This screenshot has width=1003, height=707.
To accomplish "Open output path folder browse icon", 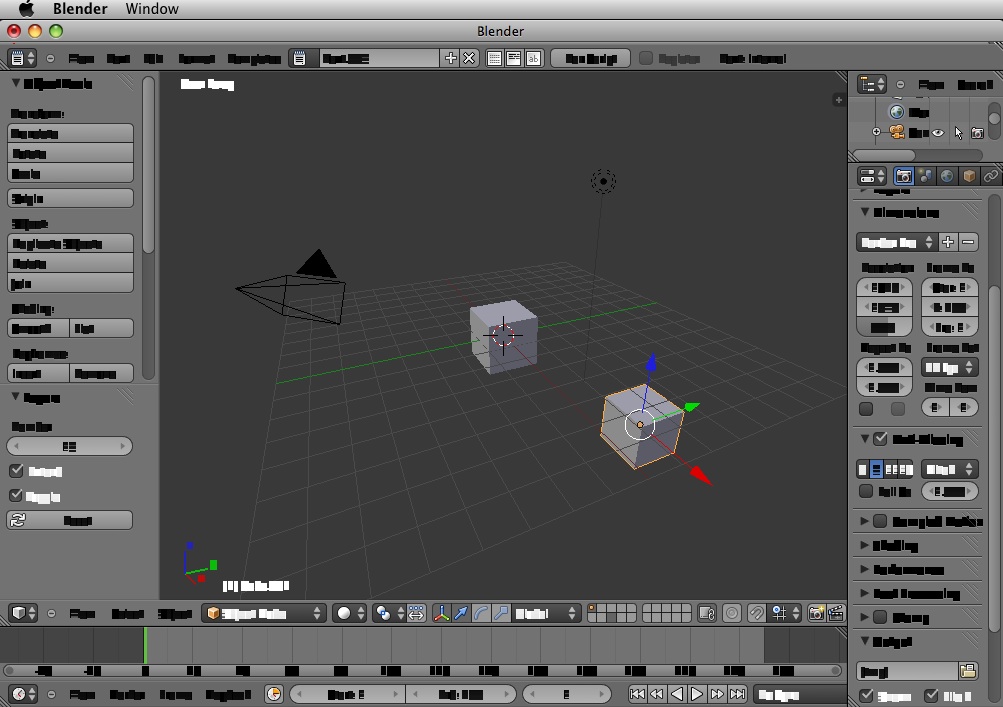I will tap(968, 671).
